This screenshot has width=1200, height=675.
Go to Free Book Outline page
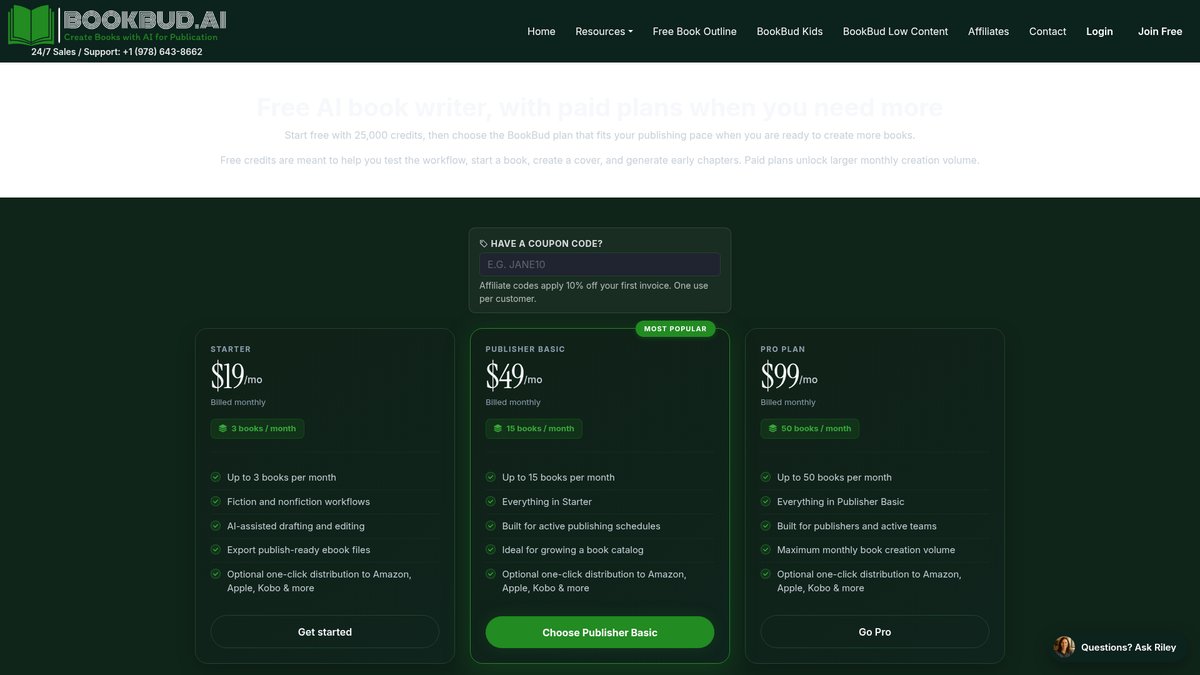click(x=694, y=31)
